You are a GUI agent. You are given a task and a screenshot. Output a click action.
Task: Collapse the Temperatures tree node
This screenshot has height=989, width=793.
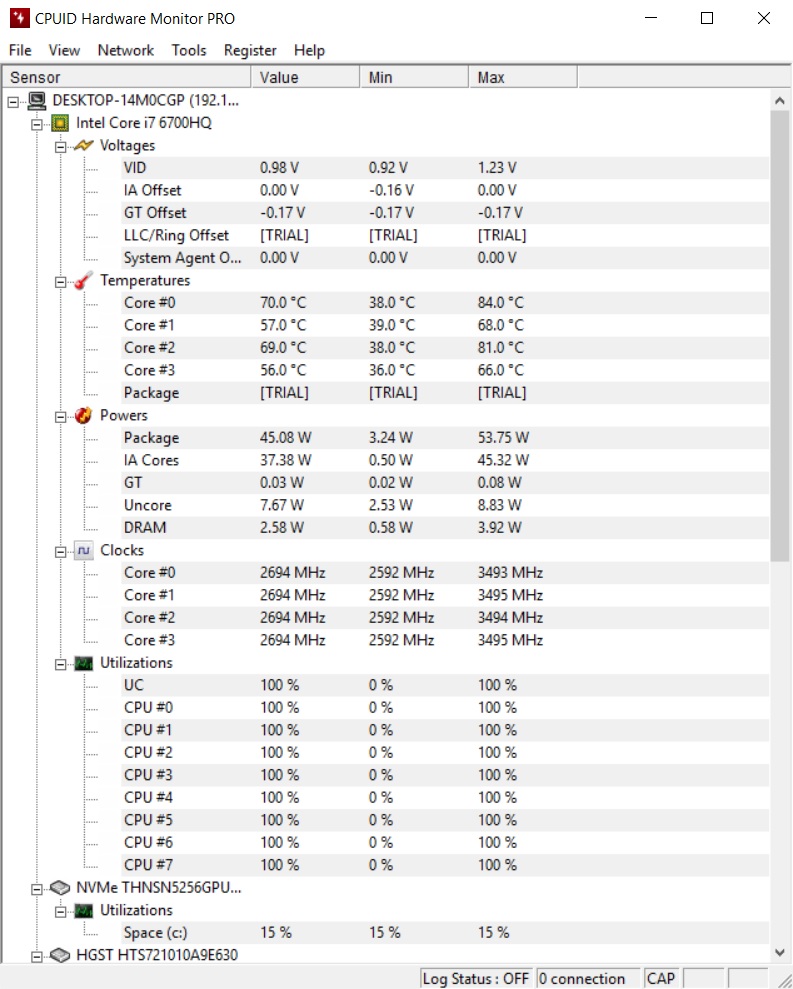[x=61, y=282]
